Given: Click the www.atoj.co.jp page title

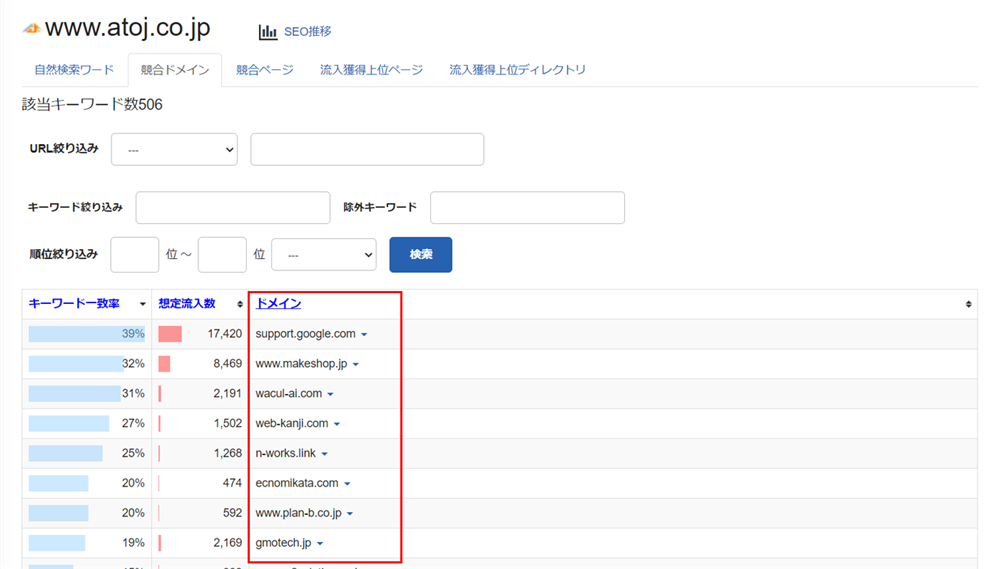Looking at the screenshot, I should [128, 28].
